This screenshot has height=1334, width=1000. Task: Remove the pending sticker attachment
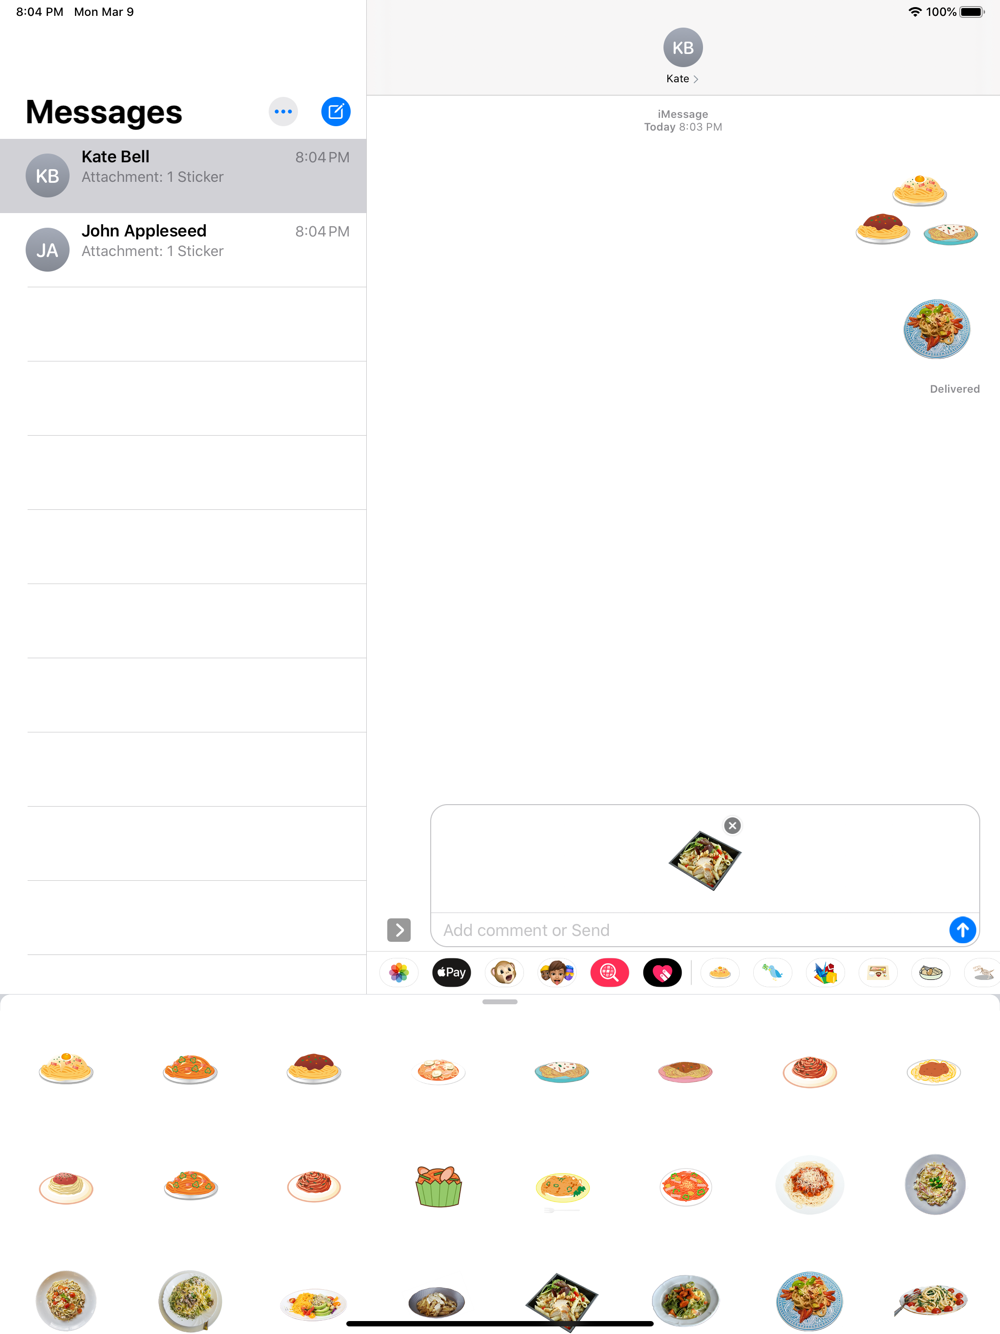pos(733,826)
